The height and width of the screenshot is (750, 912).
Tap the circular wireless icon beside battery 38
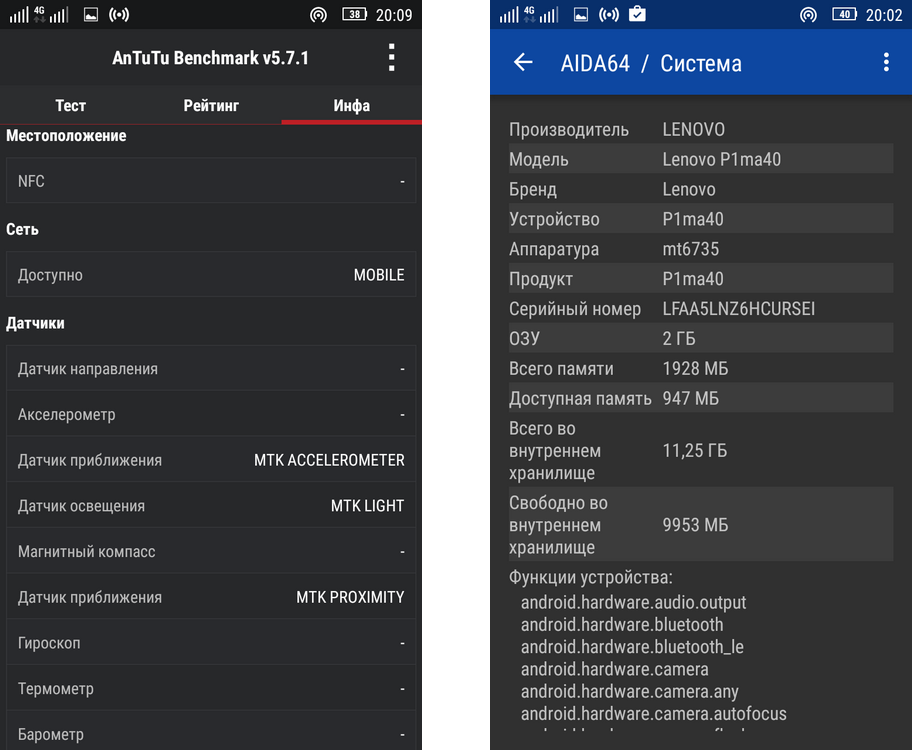318,15
